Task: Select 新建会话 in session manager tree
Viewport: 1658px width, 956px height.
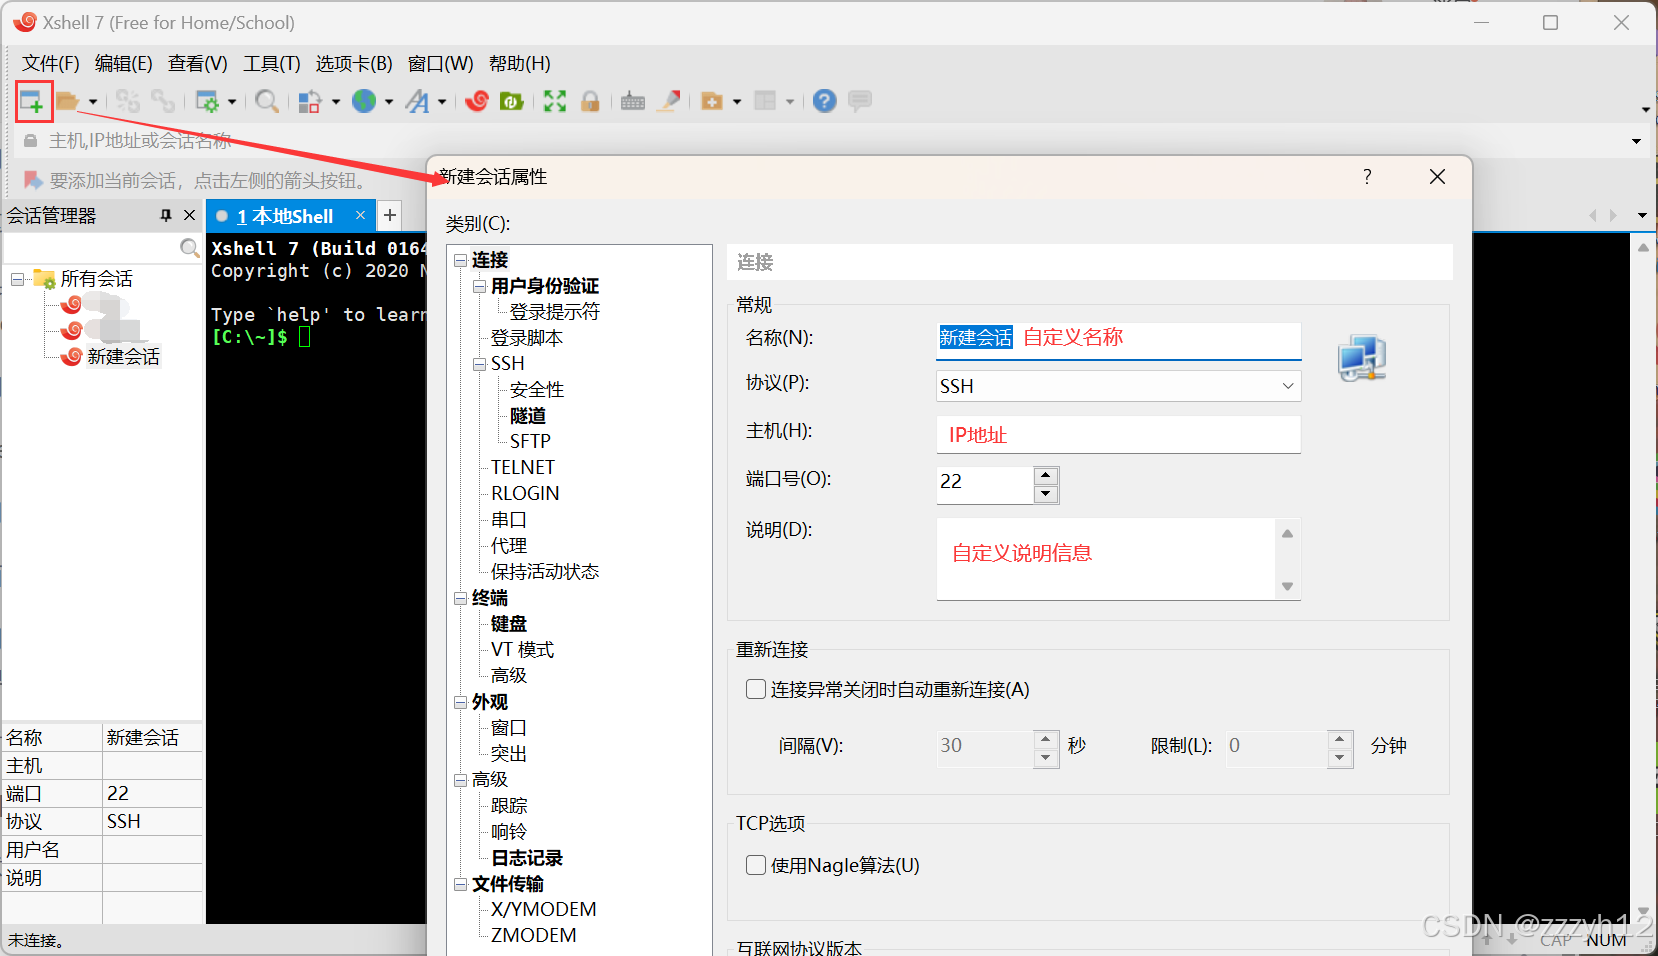Action: (123, 357)
